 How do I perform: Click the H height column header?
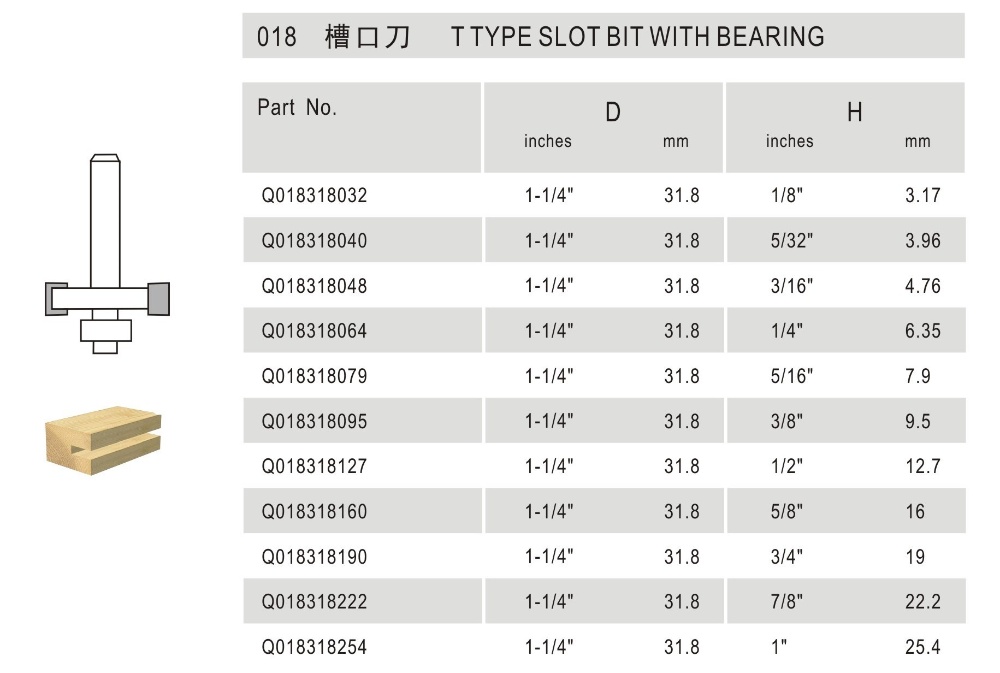pos(854,113)
